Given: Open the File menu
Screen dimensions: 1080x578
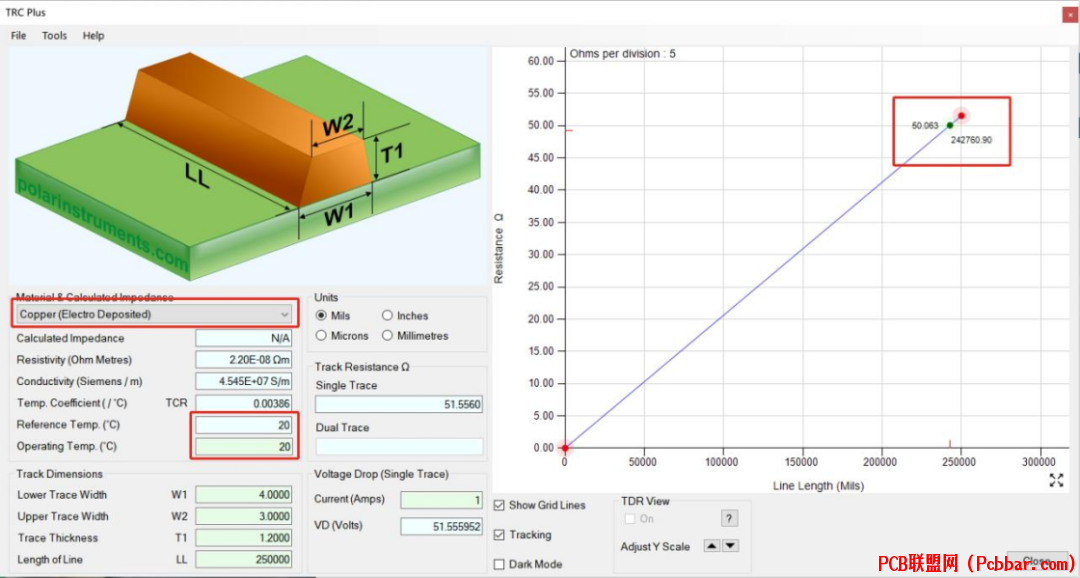Looking at the screenshot, I should click(x=19, y=36).
